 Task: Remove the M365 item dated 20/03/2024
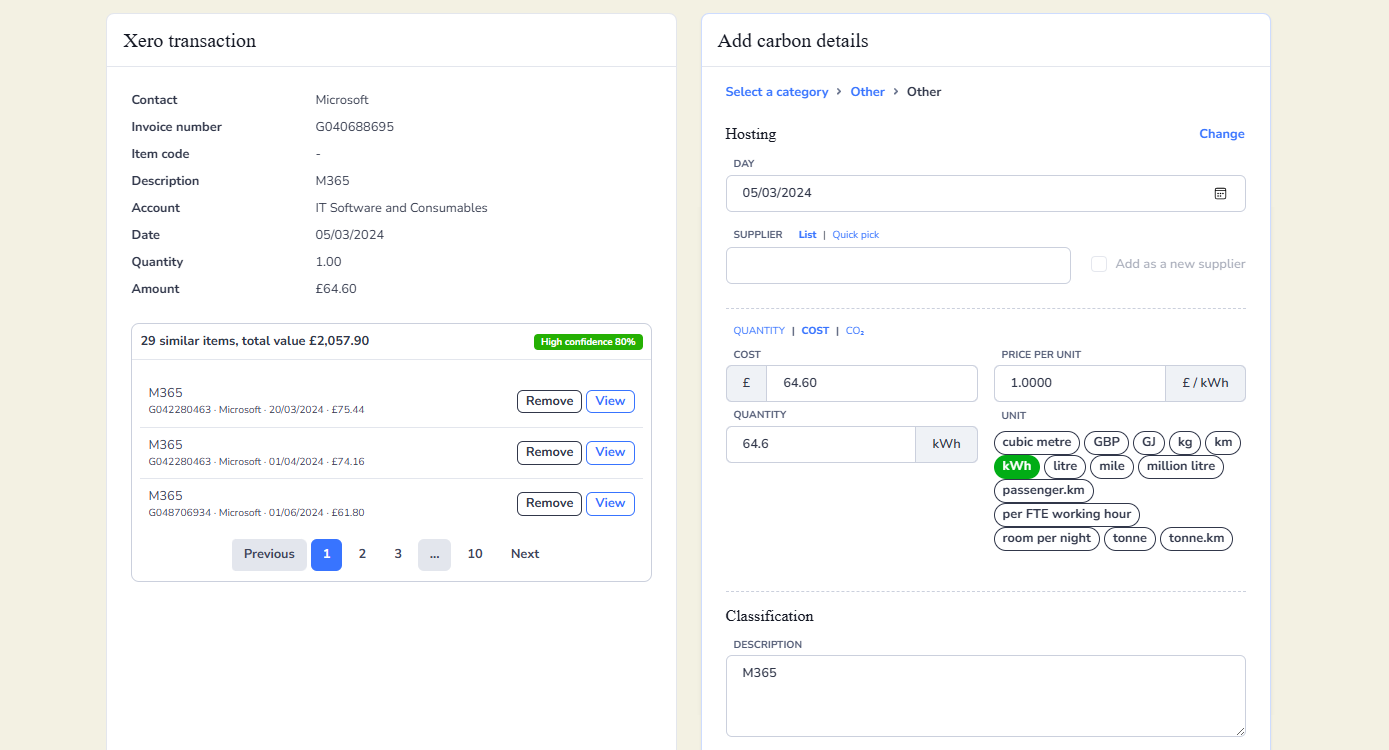coord(549,401)
